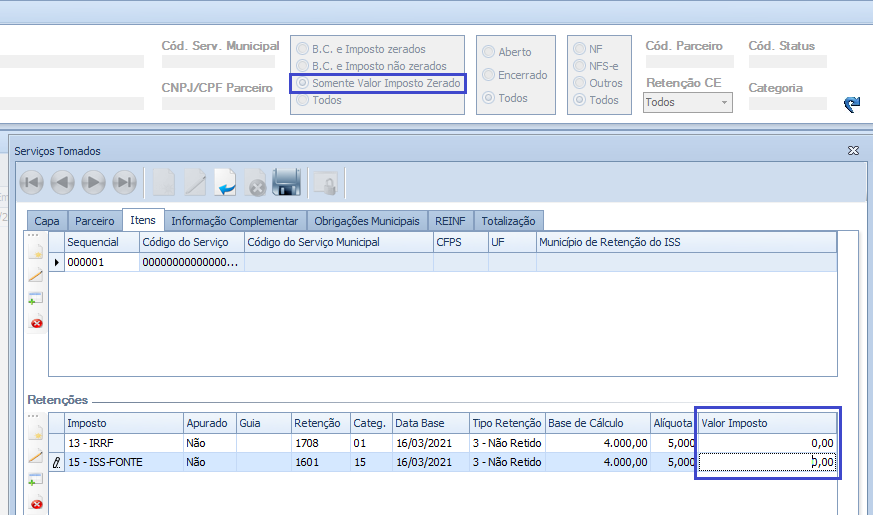Choose the 'NFS-e' radio option

[579, 66]
